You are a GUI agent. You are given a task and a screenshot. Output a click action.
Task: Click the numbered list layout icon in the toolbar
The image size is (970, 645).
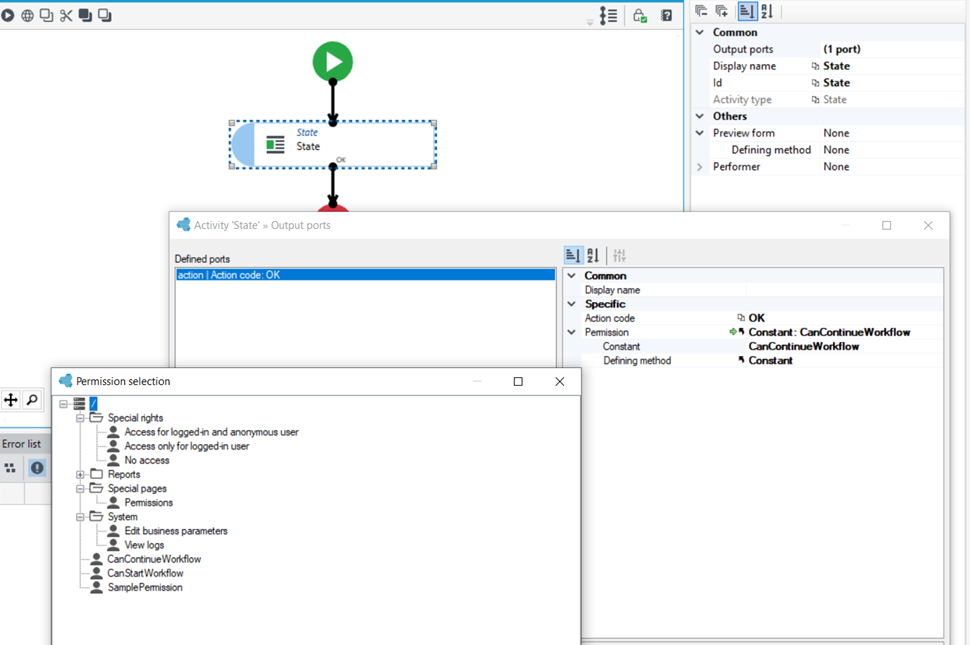(608, 15)
